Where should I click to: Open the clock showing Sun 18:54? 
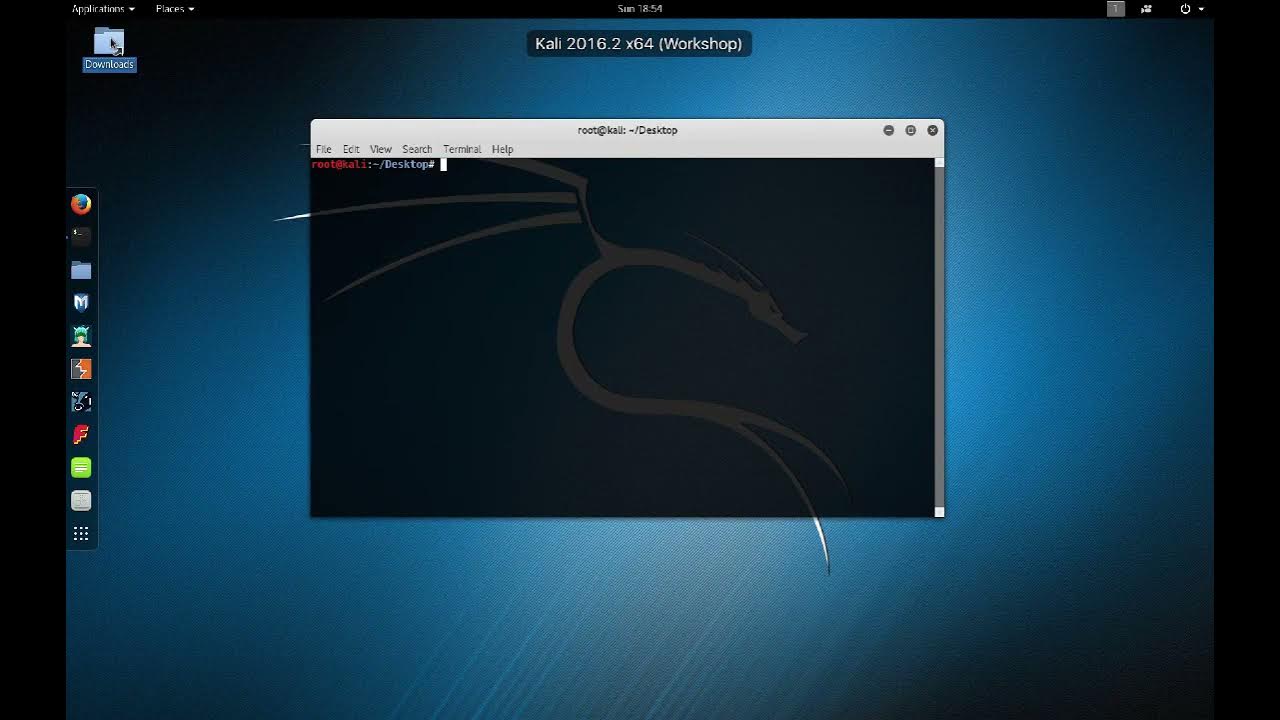coord(640,9)
